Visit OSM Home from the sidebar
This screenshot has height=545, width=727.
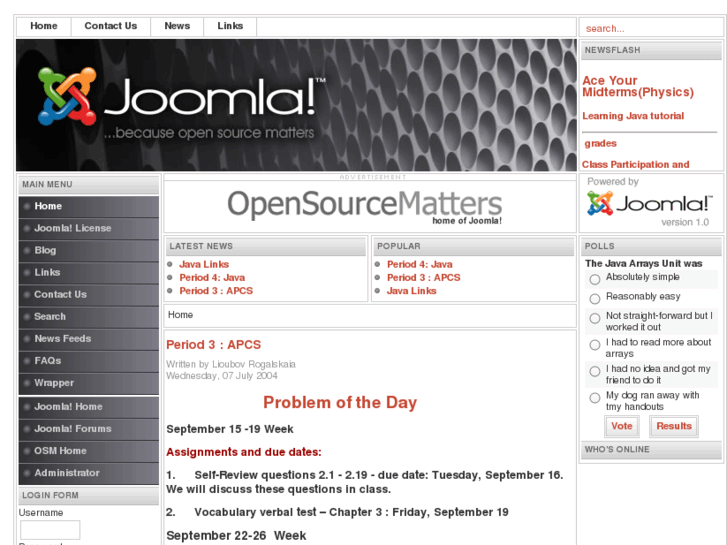(89, 451)
